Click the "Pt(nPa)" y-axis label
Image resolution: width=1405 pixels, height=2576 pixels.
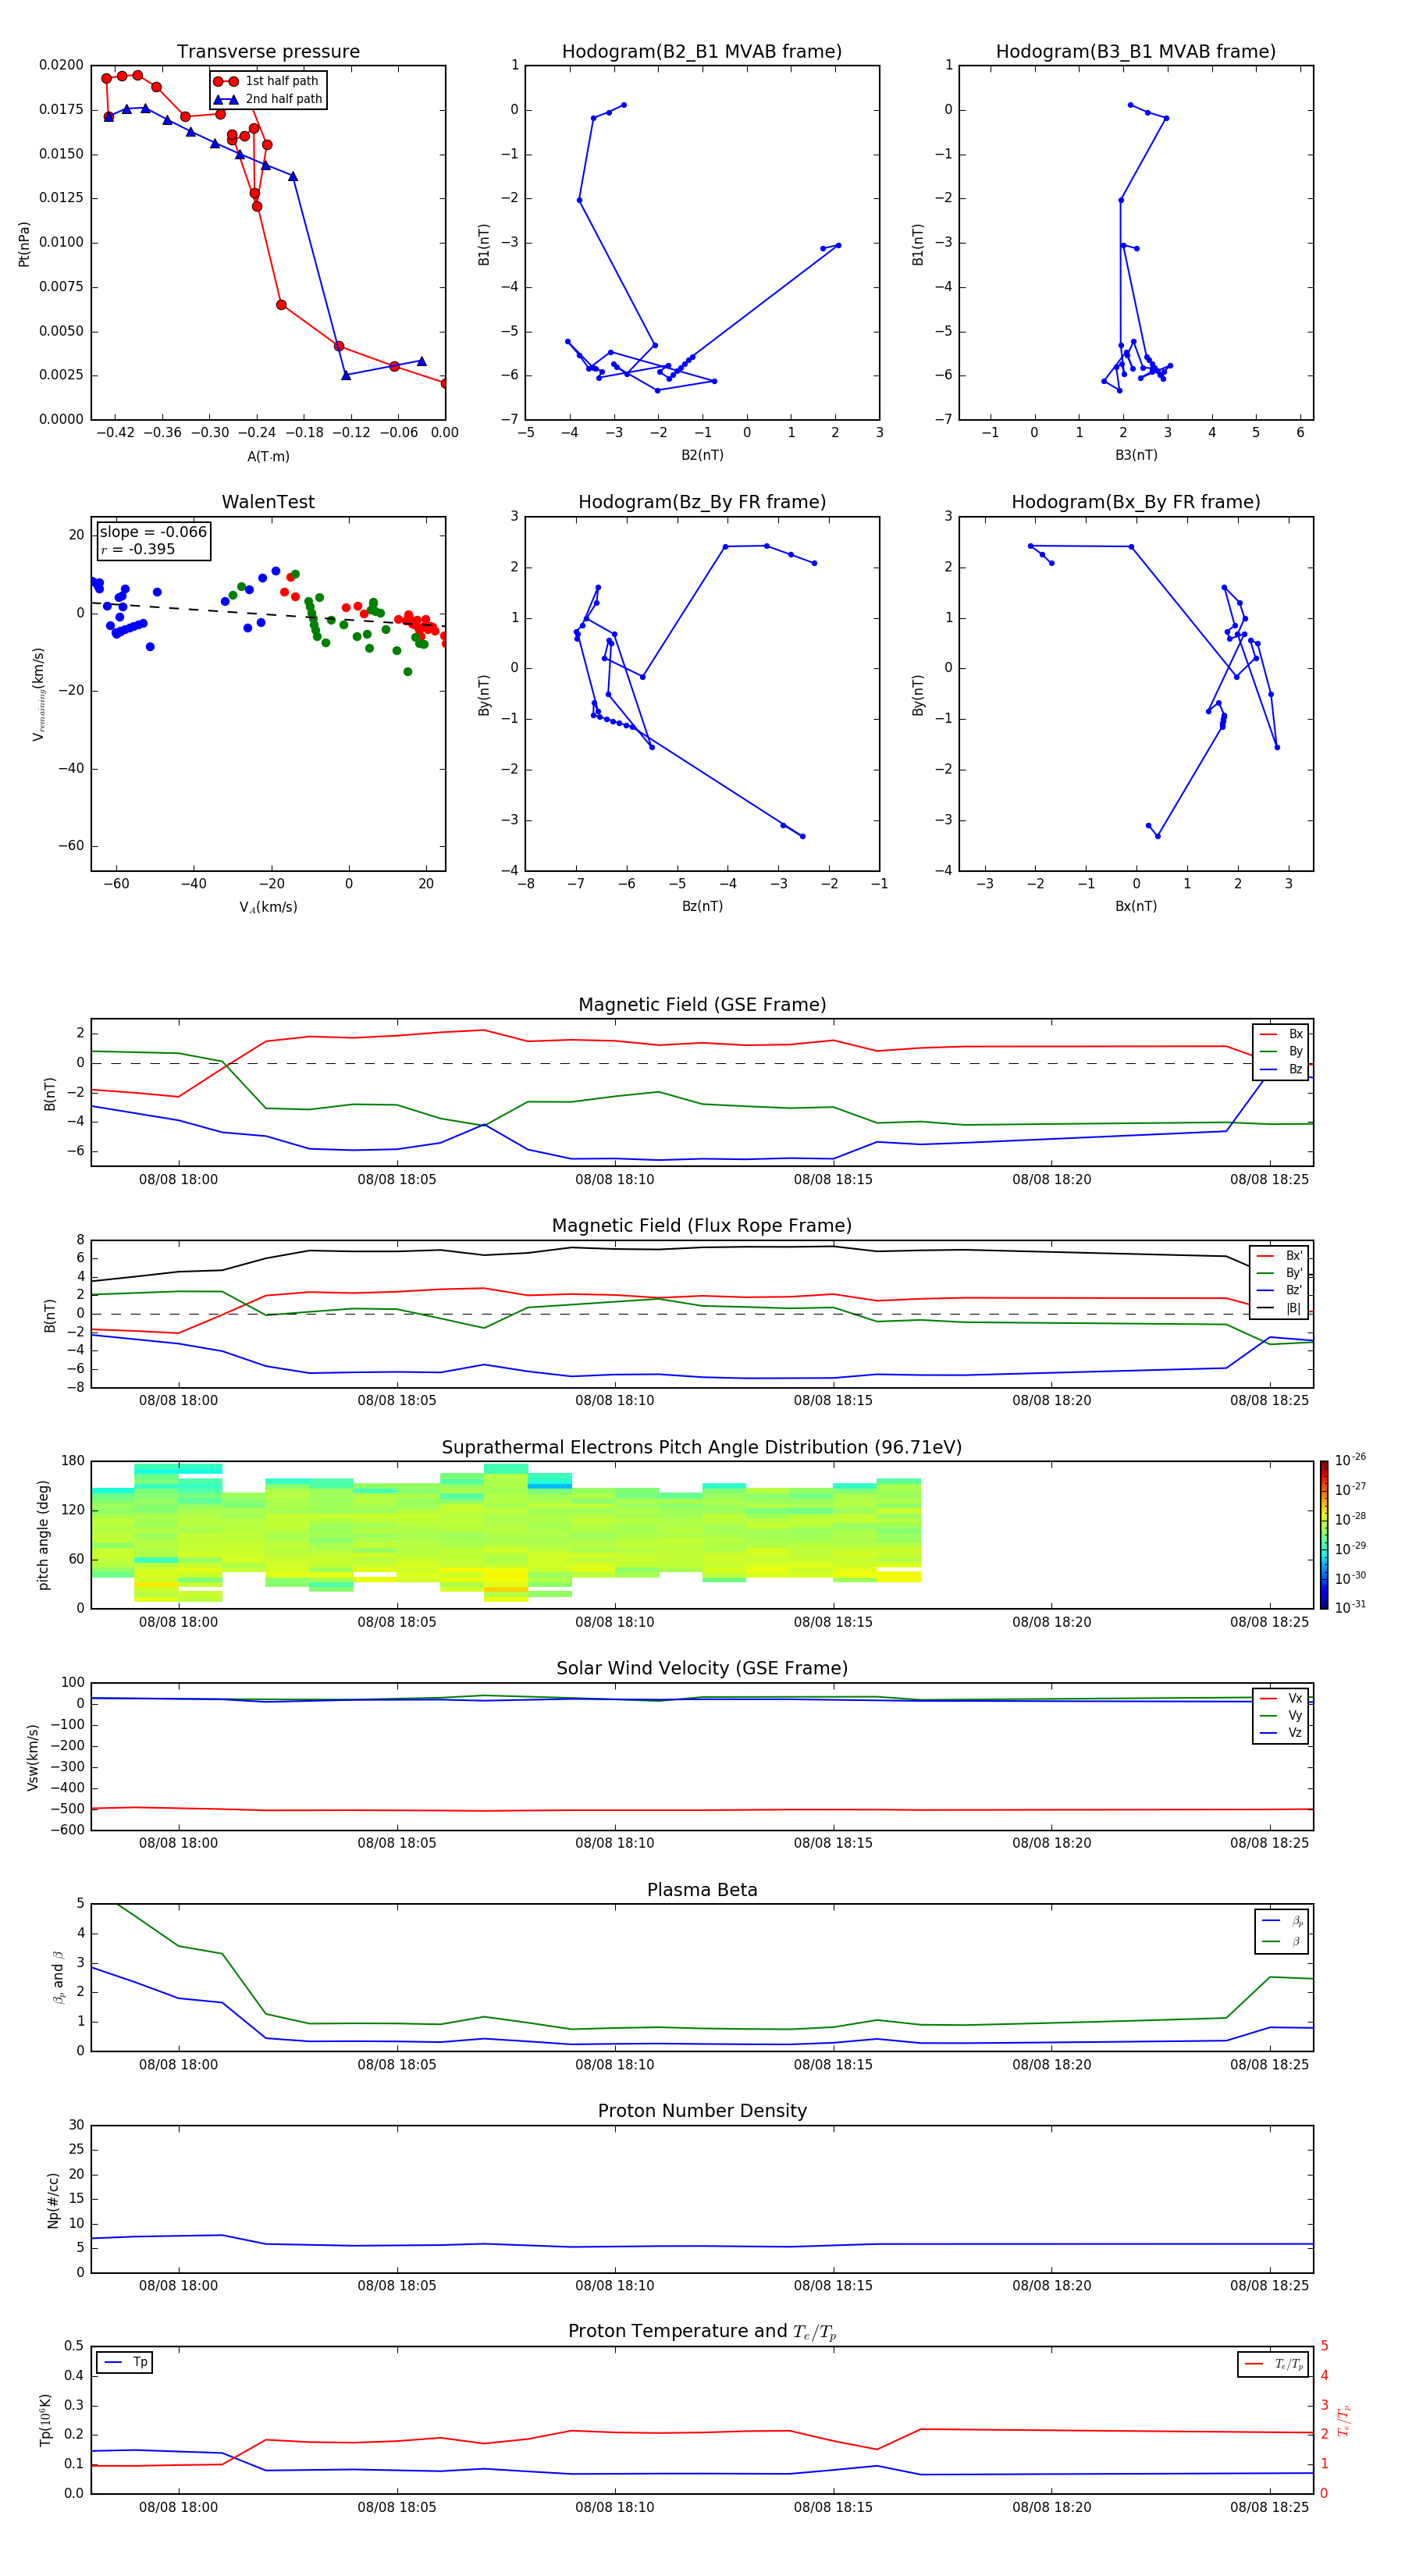click(24, 244)
